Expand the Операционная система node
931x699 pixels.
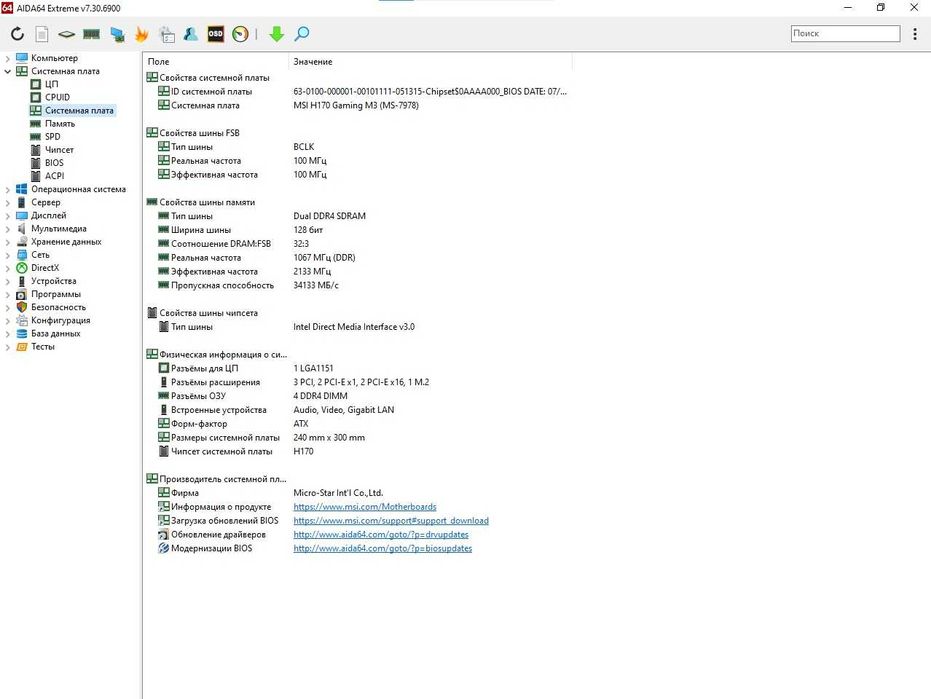coord(7,189)
